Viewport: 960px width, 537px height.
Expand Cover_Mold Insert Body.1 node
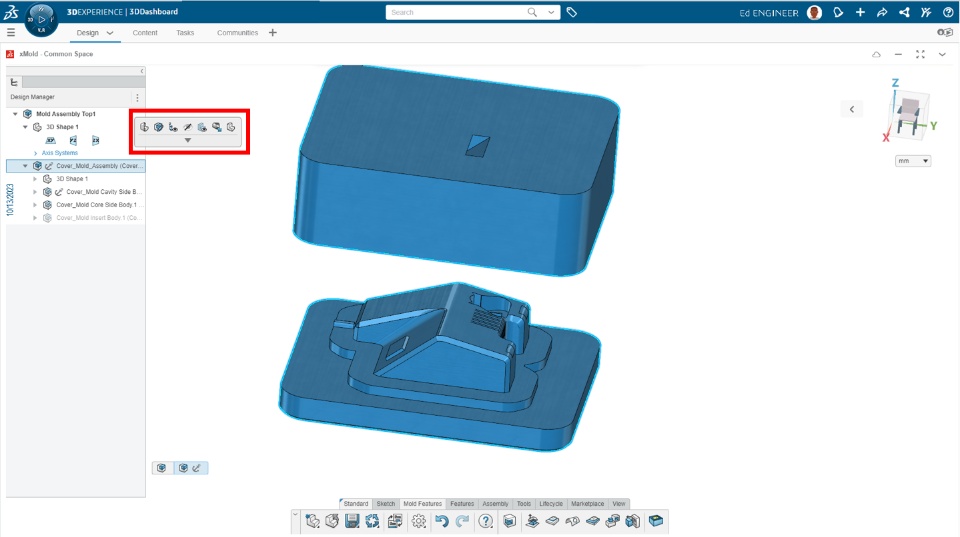tap(35, 218)
